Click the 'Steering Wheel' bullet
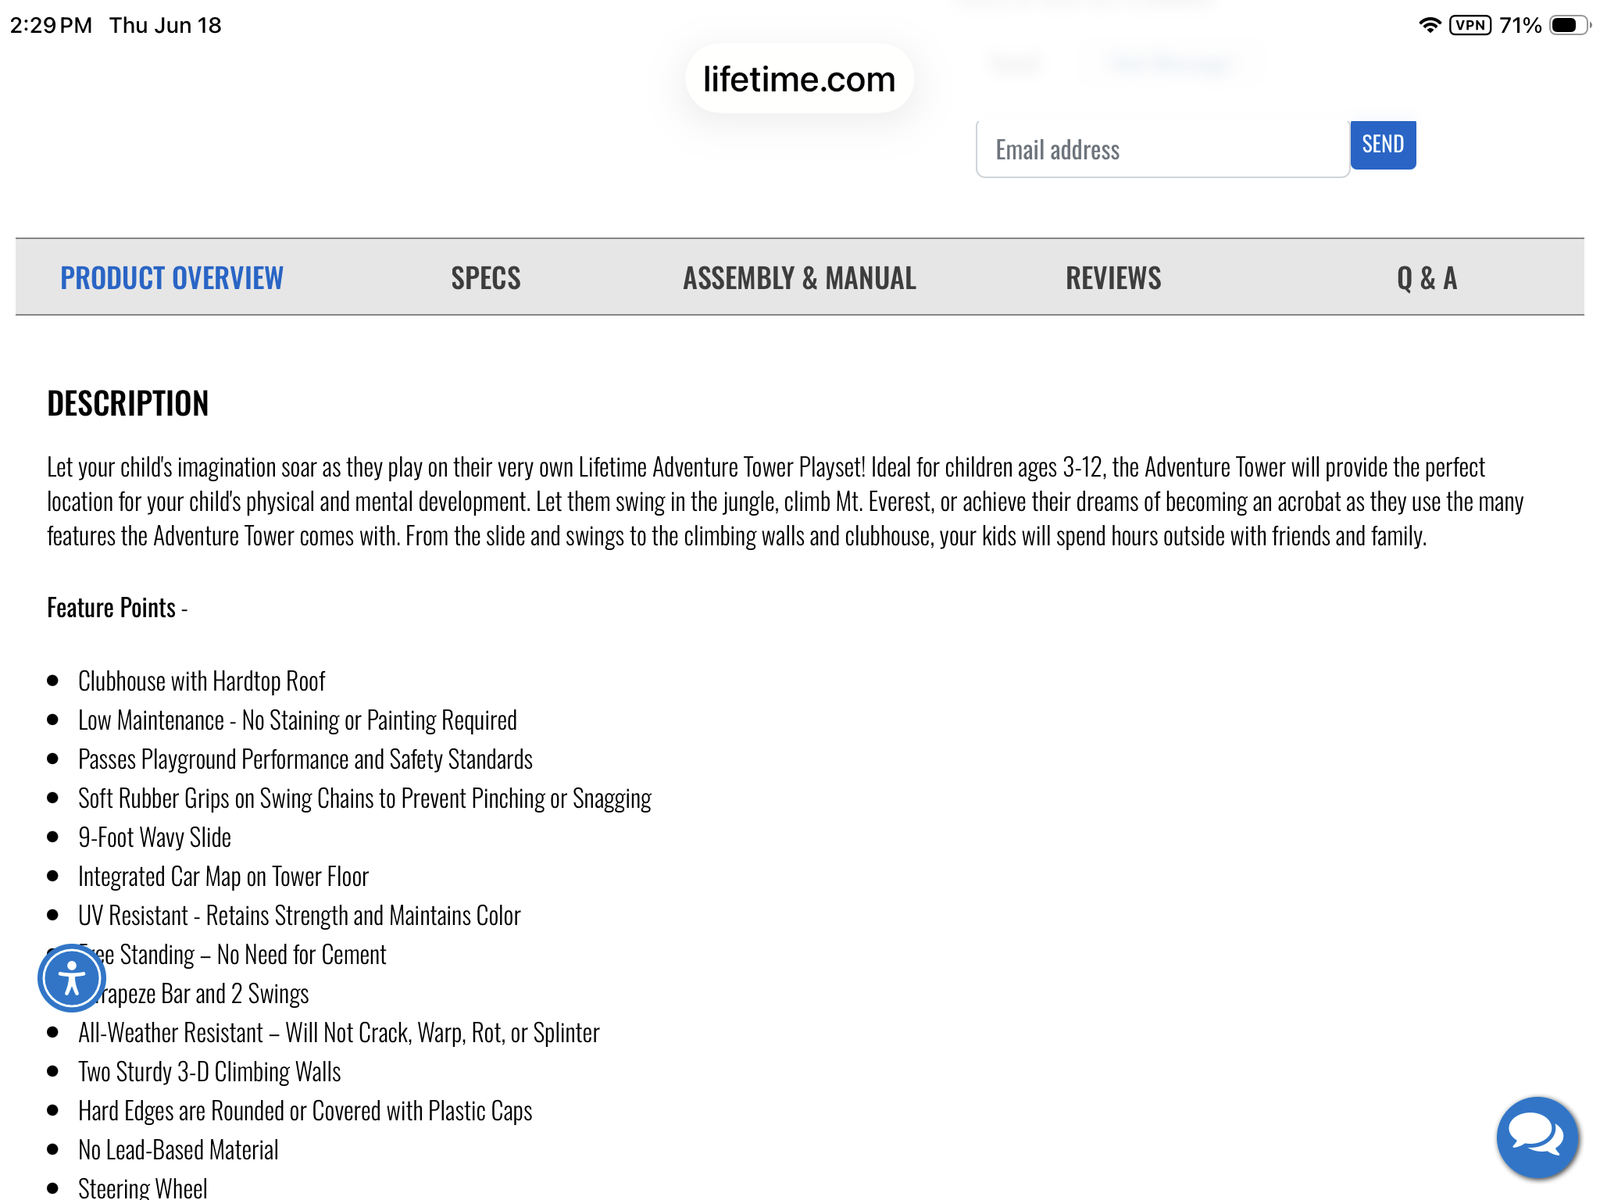1600x1200 pixels. [x=143, y=1187]
